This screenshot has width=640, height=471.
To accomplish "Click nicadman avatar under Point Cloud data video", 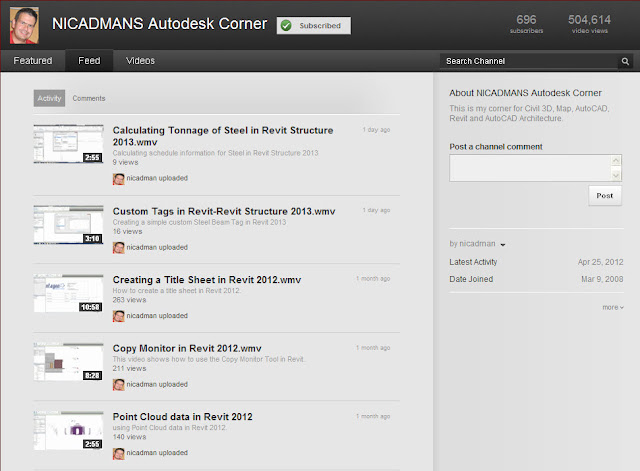I will point(118,453).
